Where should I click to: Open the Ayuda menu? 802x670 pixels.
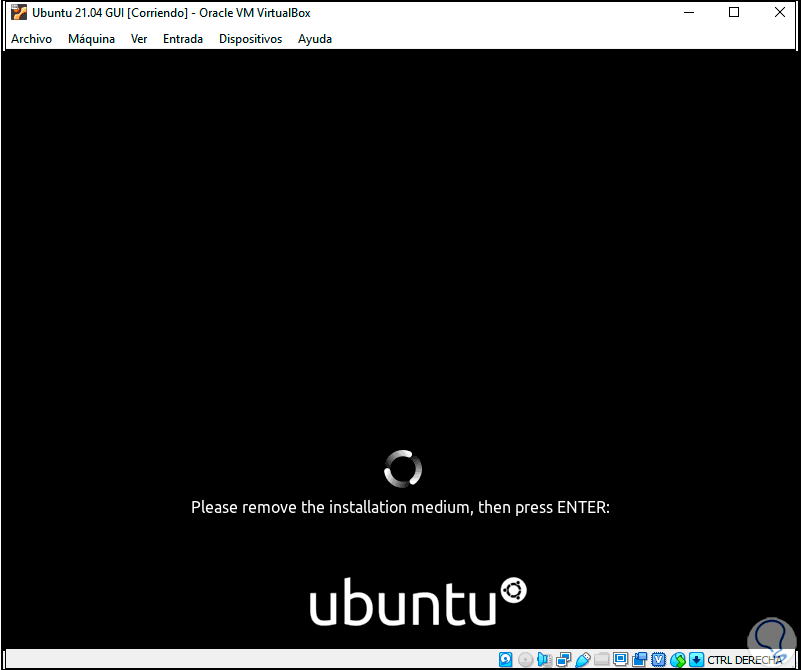pos(315,39)
